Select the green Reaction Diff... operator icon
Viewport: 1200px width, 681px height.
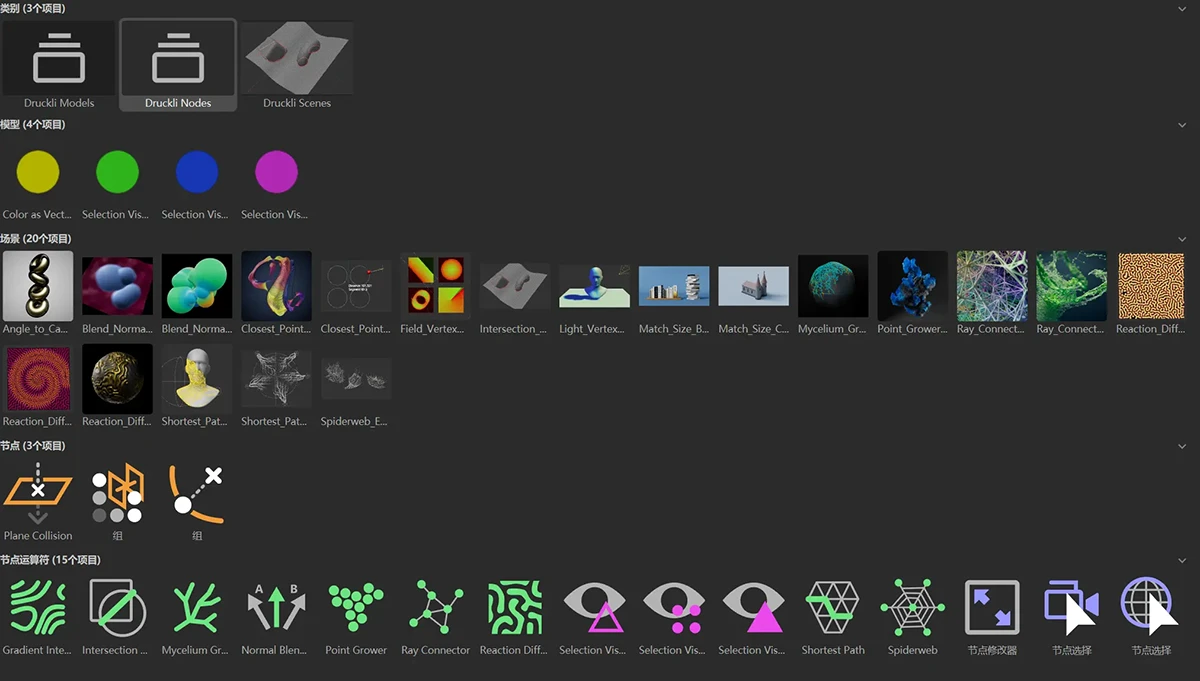pyautogui.click(x=515, y=607)
